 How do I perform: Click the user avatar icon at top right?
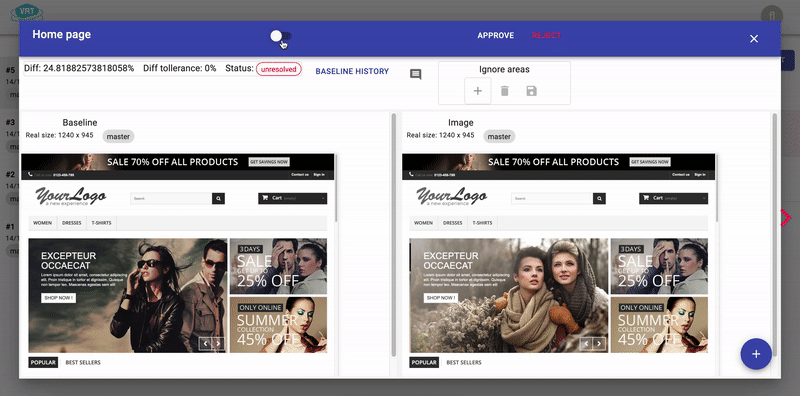coord(772,15)
